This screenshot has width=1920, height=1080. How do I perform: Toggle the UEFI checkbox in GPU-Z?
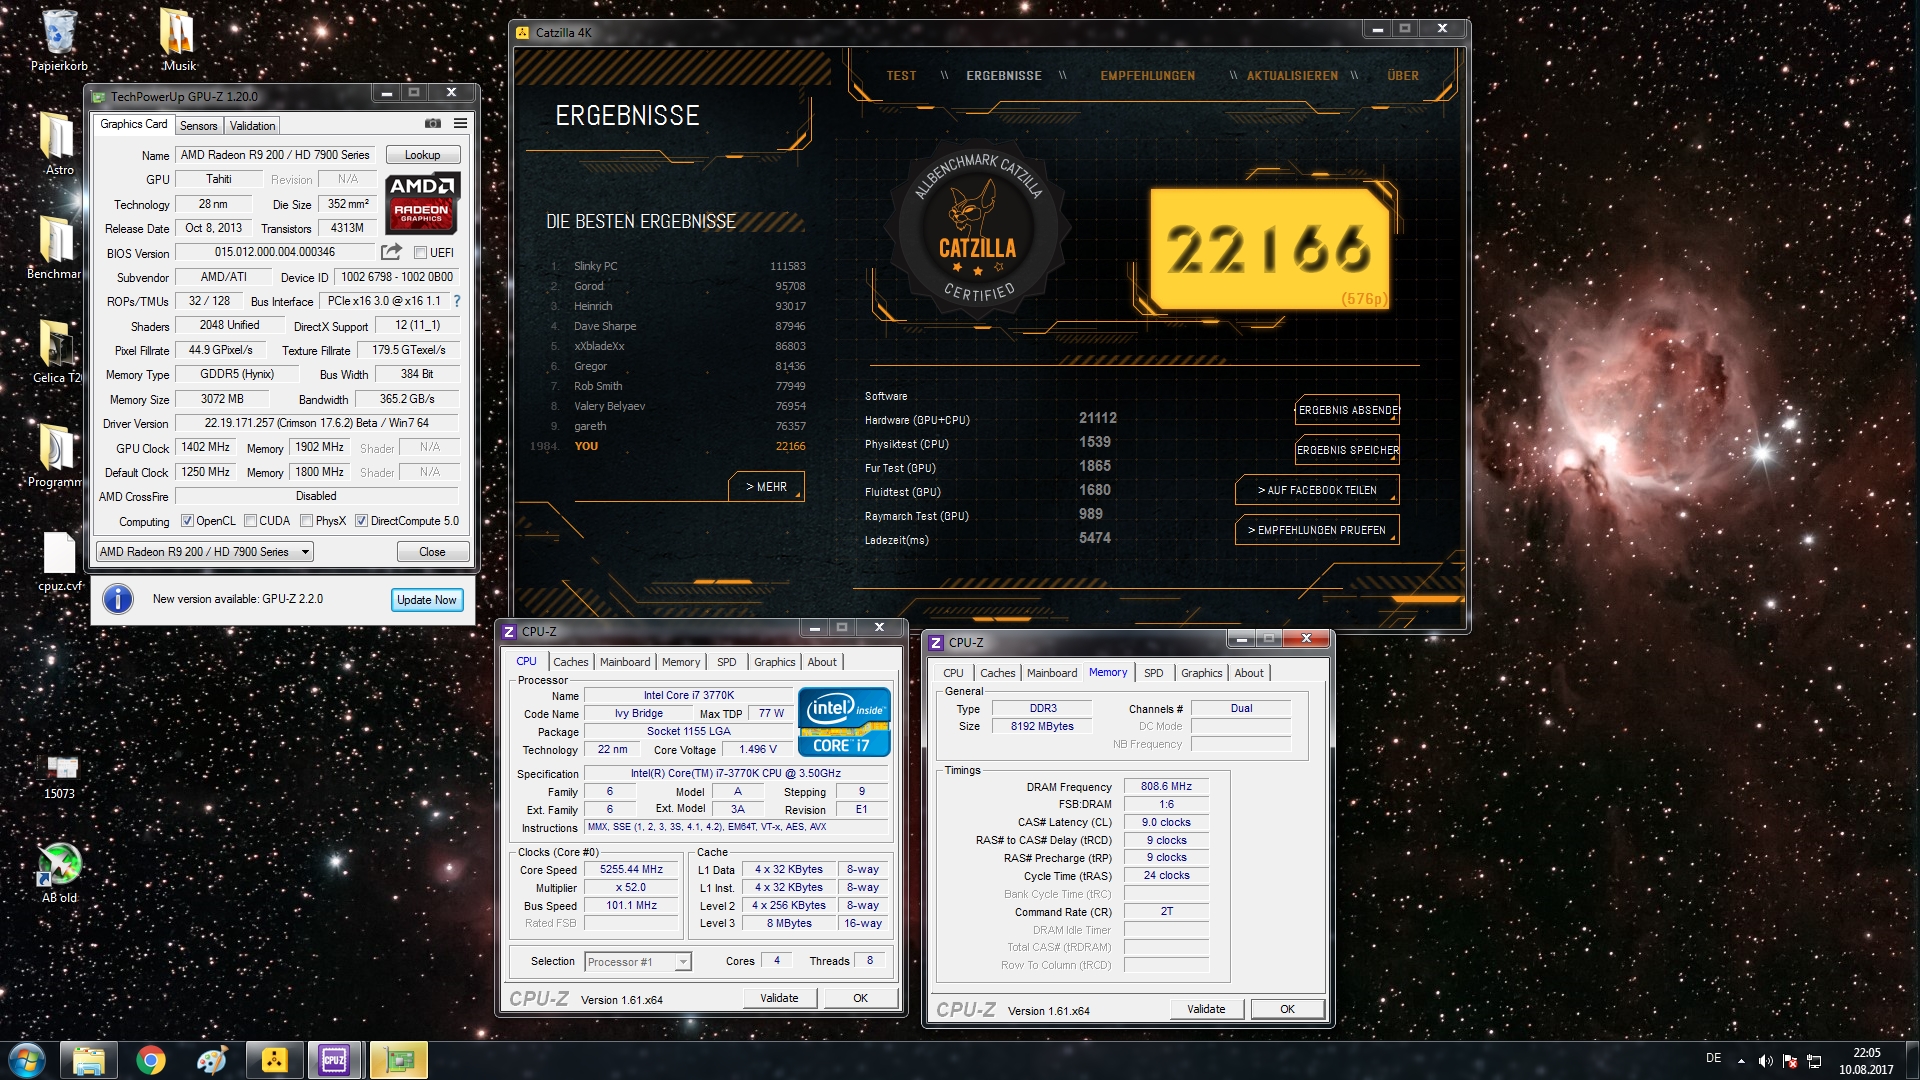click(x=421, y=253)
